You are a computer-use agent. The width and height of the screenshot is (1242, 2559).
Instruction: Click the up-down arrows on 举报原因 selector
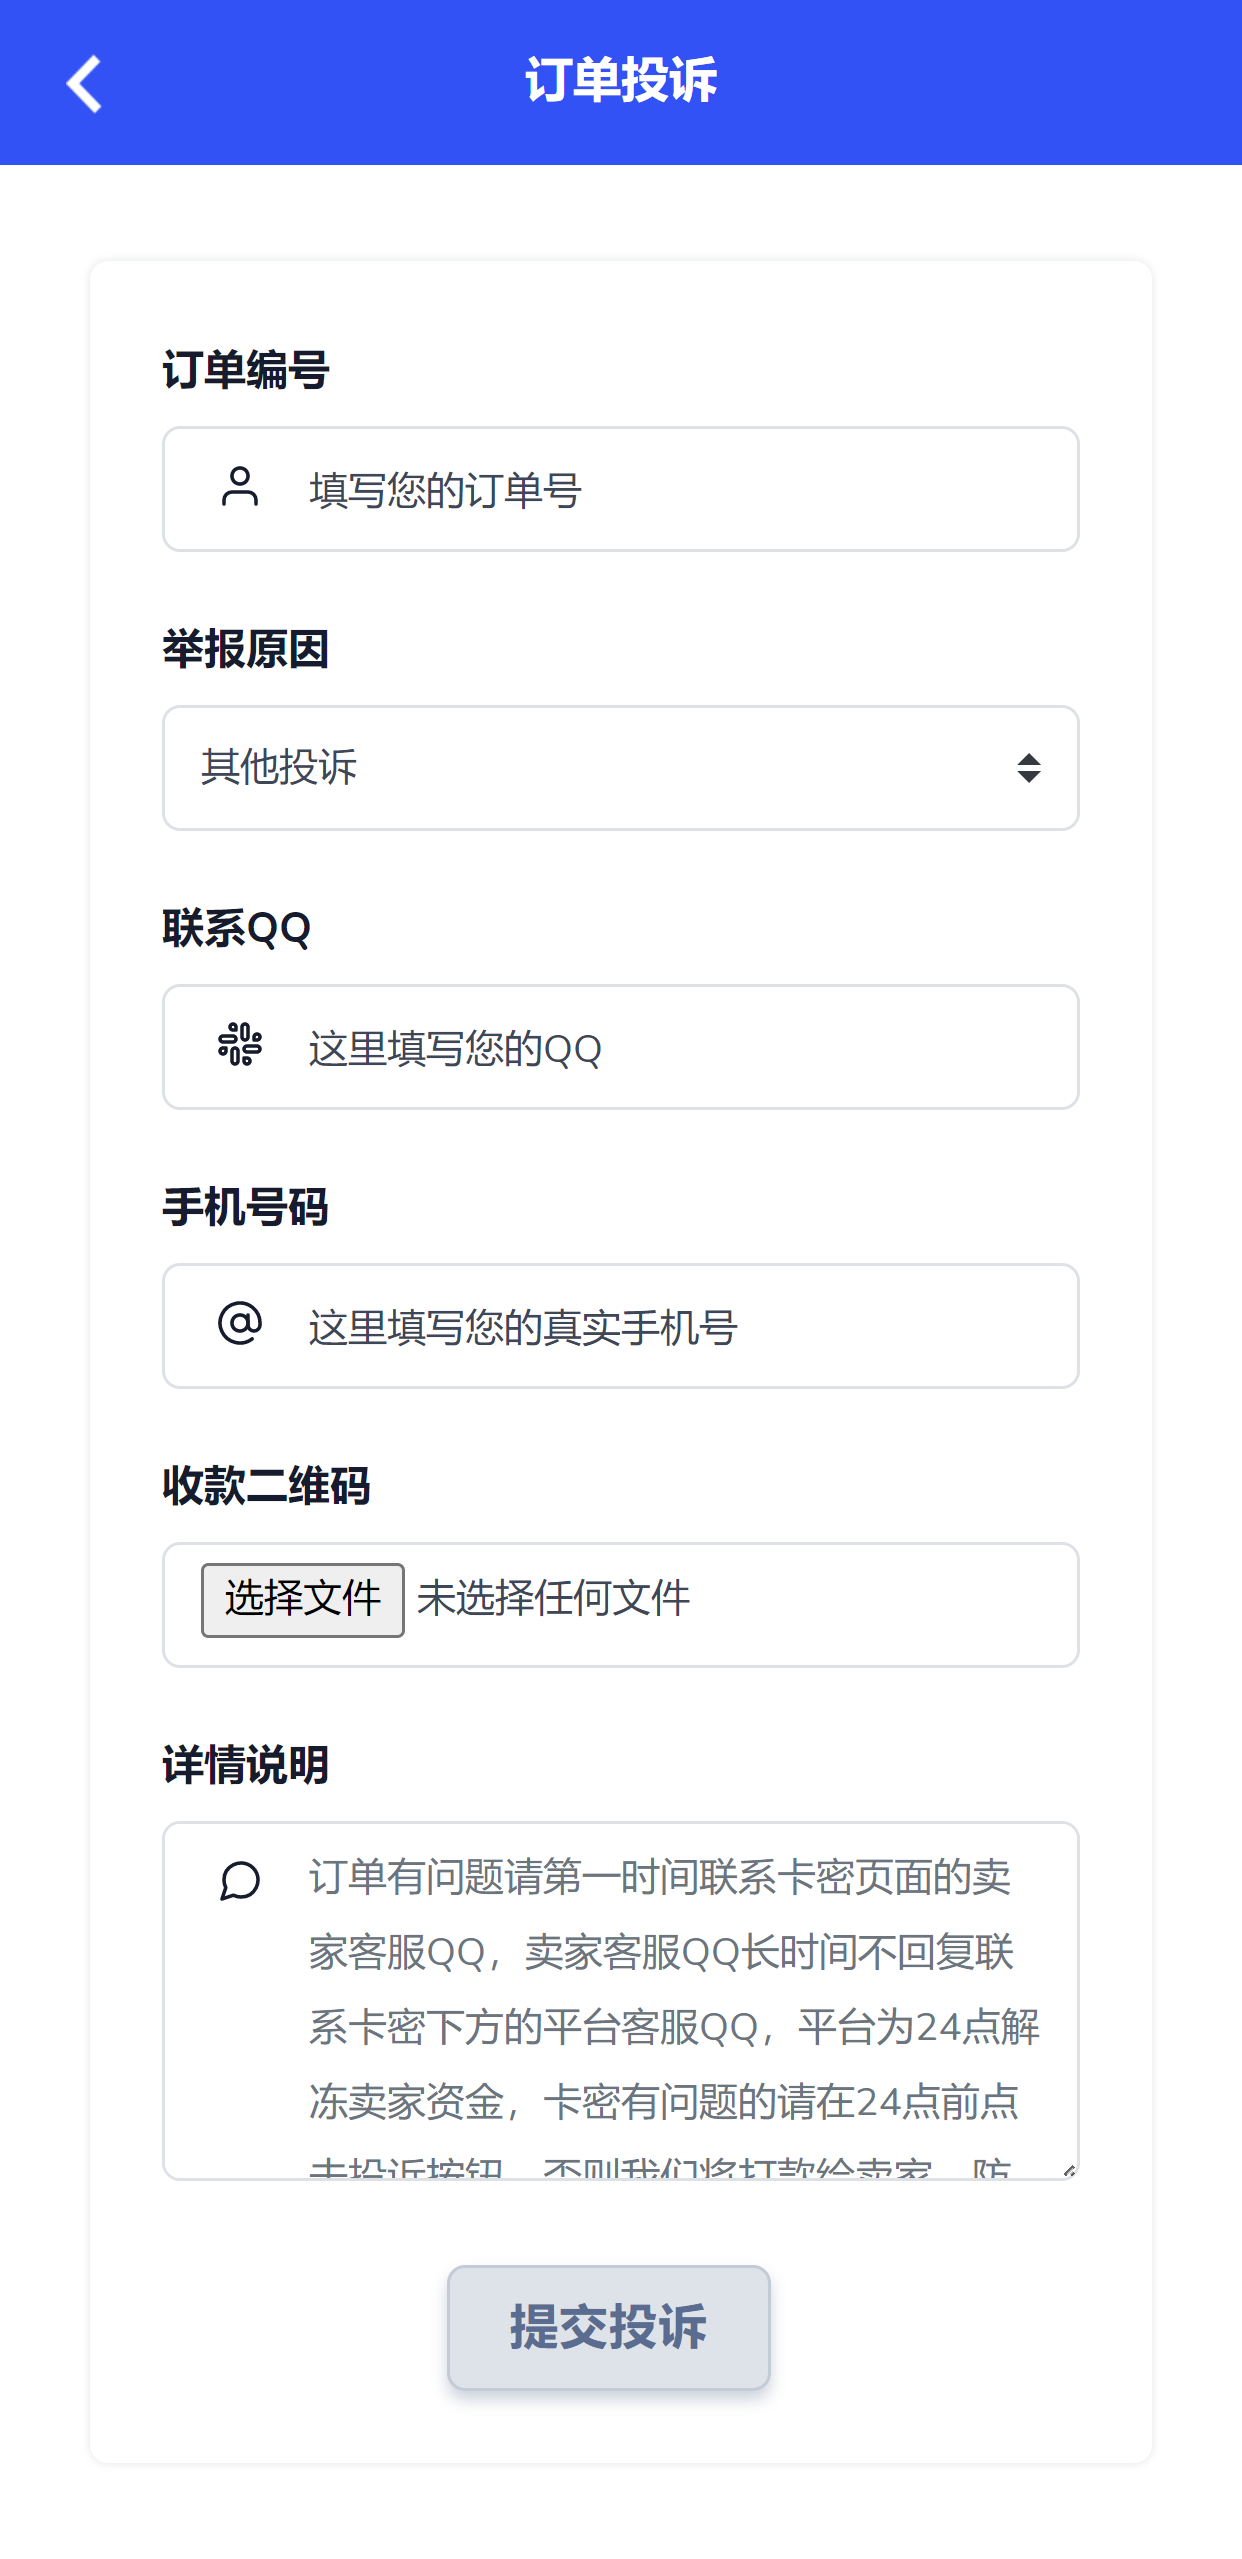[1031, 768]
